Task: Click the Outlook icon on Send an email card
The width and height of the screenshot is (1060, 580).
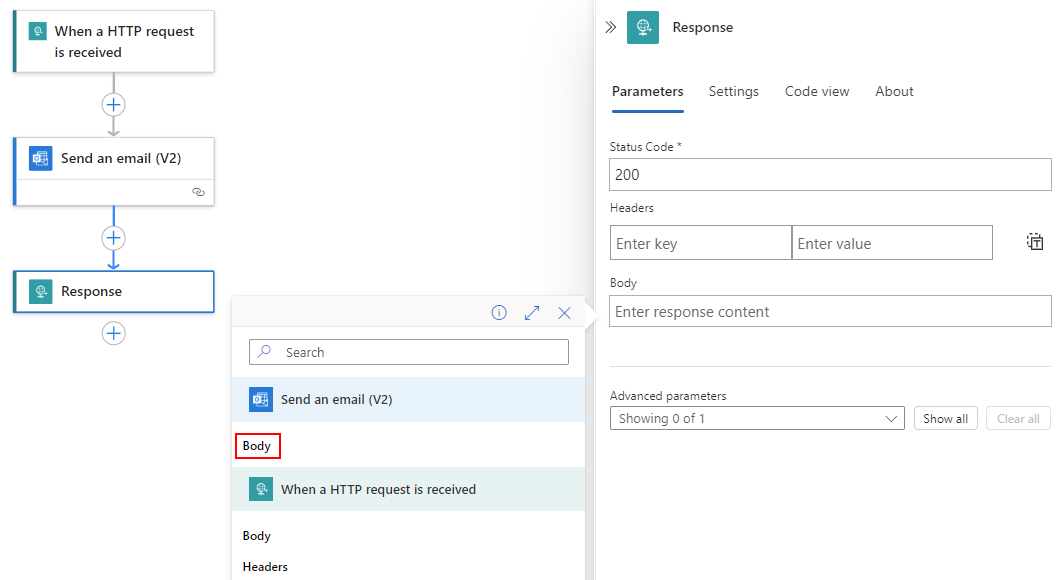Action: click(40, 158)
